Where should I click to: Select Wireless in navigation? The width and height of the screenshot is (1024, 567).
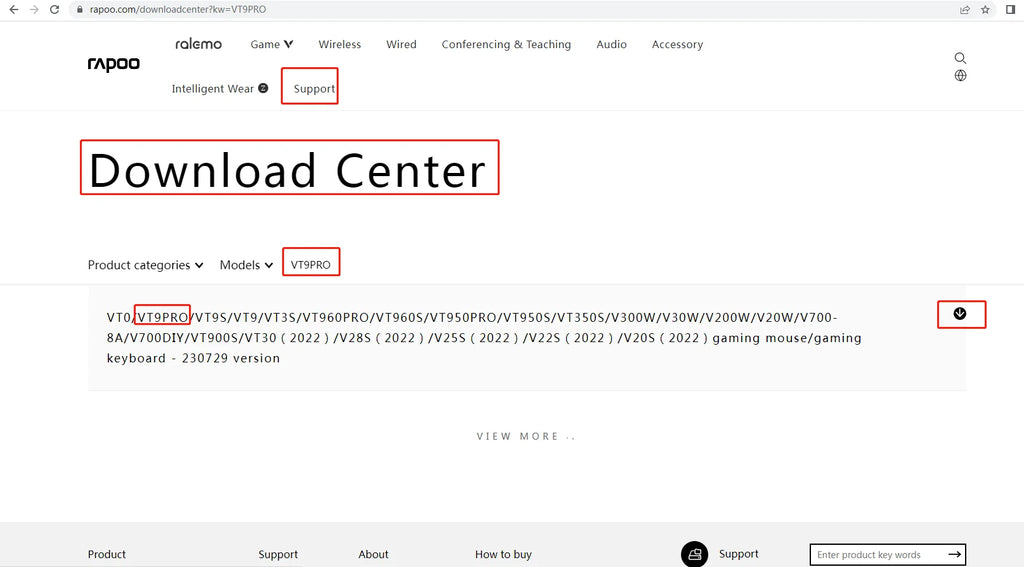point(340,44)
